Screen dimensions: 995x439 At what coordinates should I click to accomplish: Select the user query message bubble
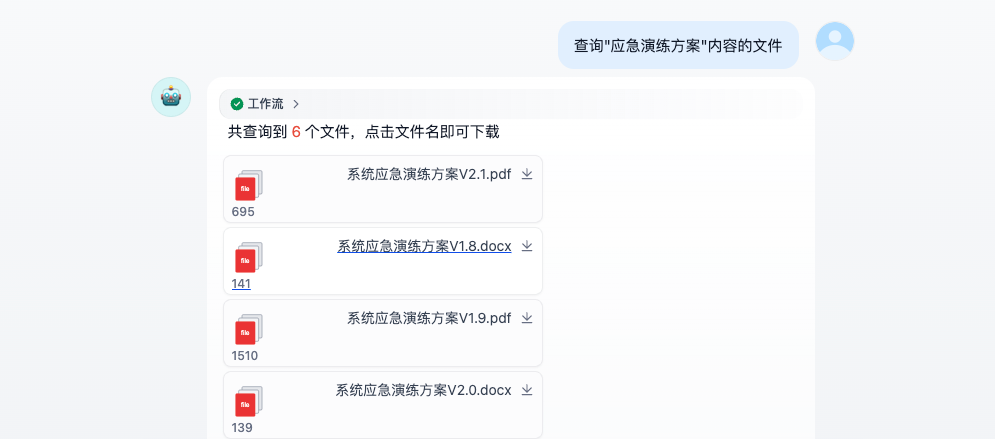click(x=678, y=46)
